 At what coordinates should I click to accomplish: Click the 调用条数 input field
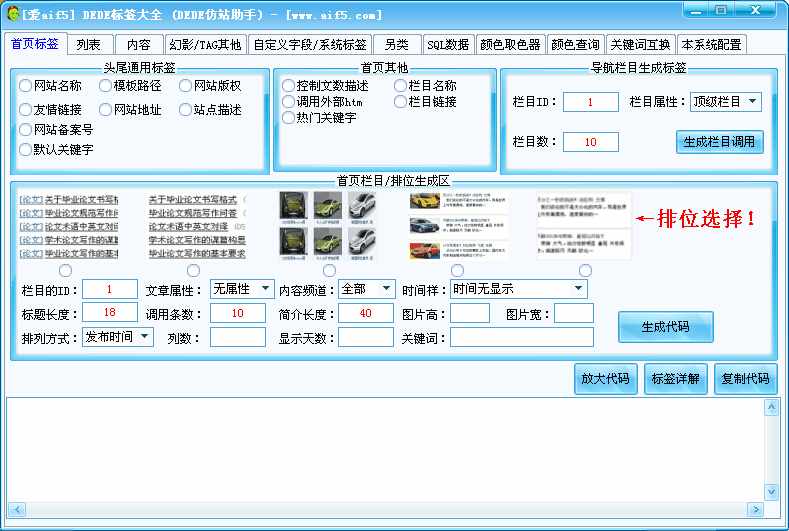(x=238, y=313)
